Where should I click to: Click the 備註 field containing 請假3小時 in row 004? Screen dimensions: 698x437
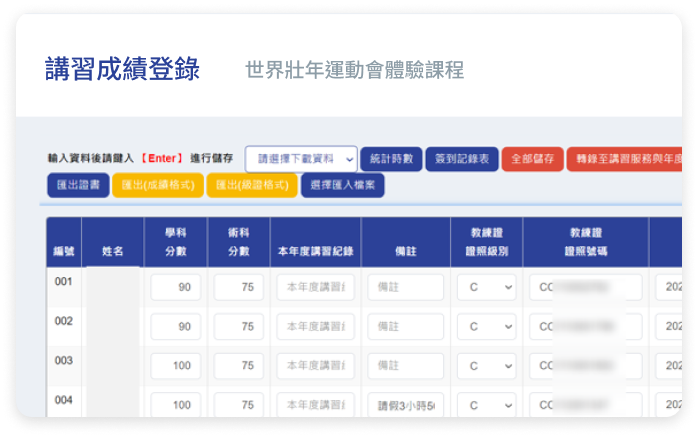pyautogui.click(x=405, y=405)
